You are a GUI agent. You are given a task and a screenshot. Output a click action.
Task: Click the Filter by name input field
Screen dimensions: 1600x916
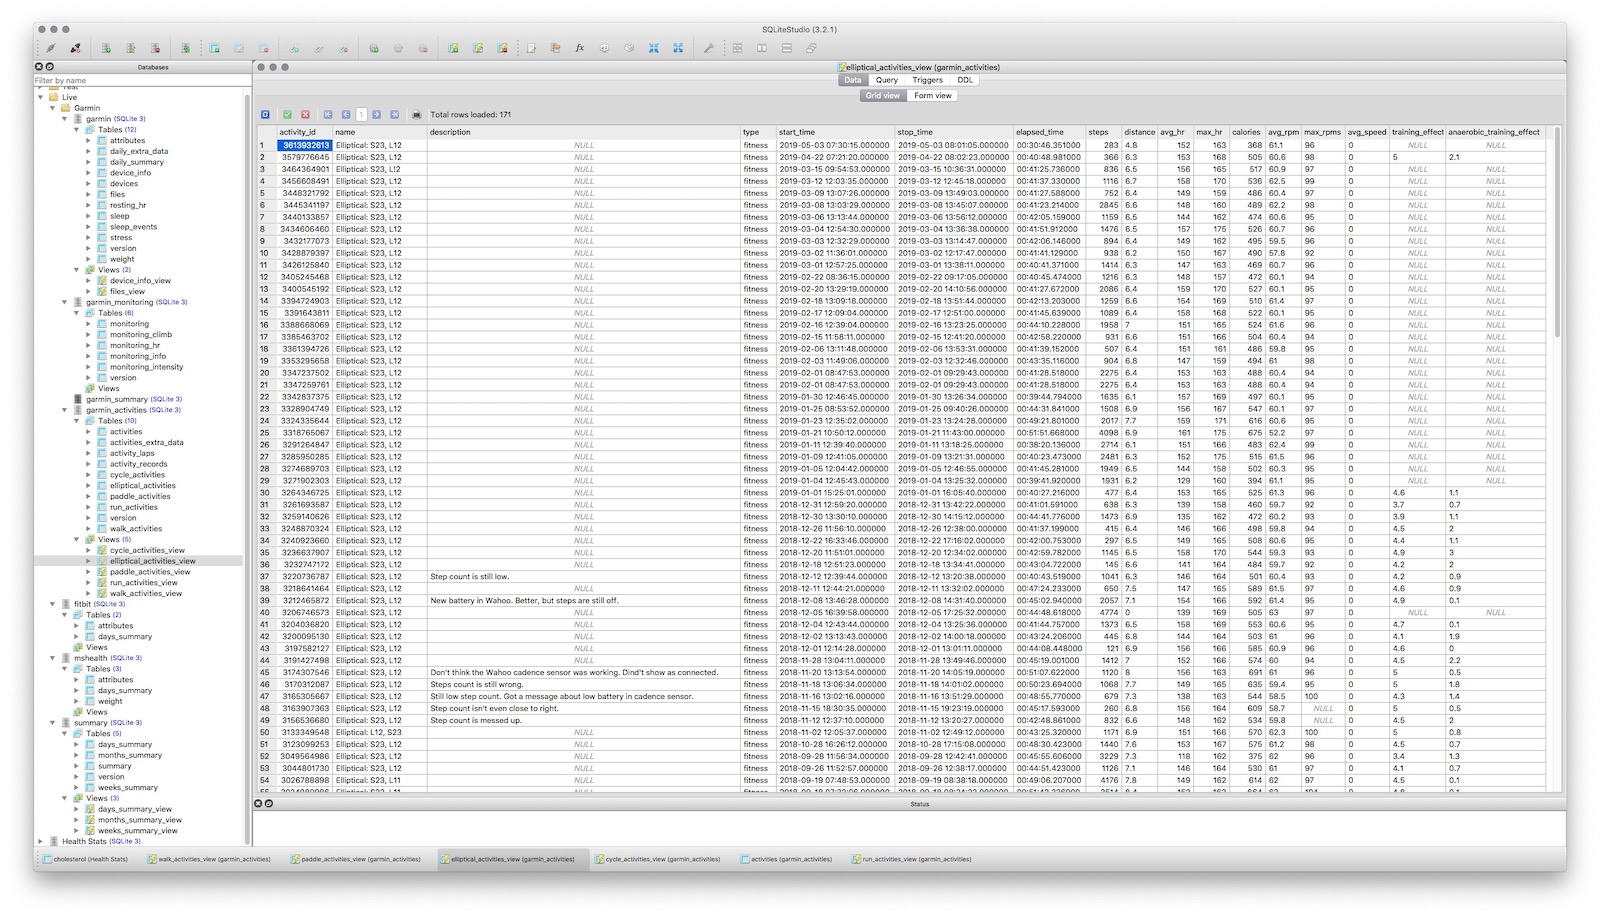tap(140, 80)
